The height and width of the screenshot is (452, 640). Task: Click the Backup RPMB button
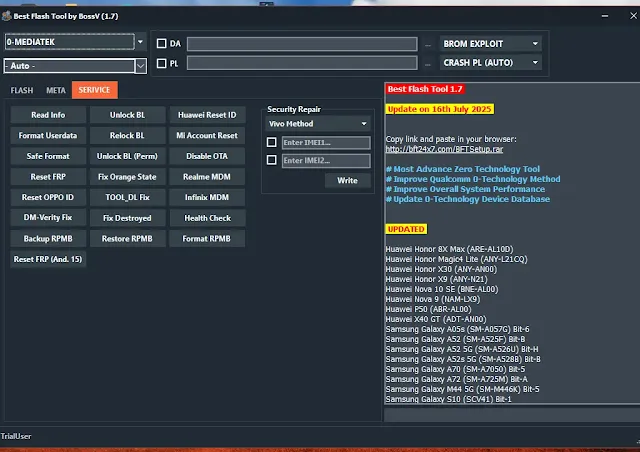(48, 238)
